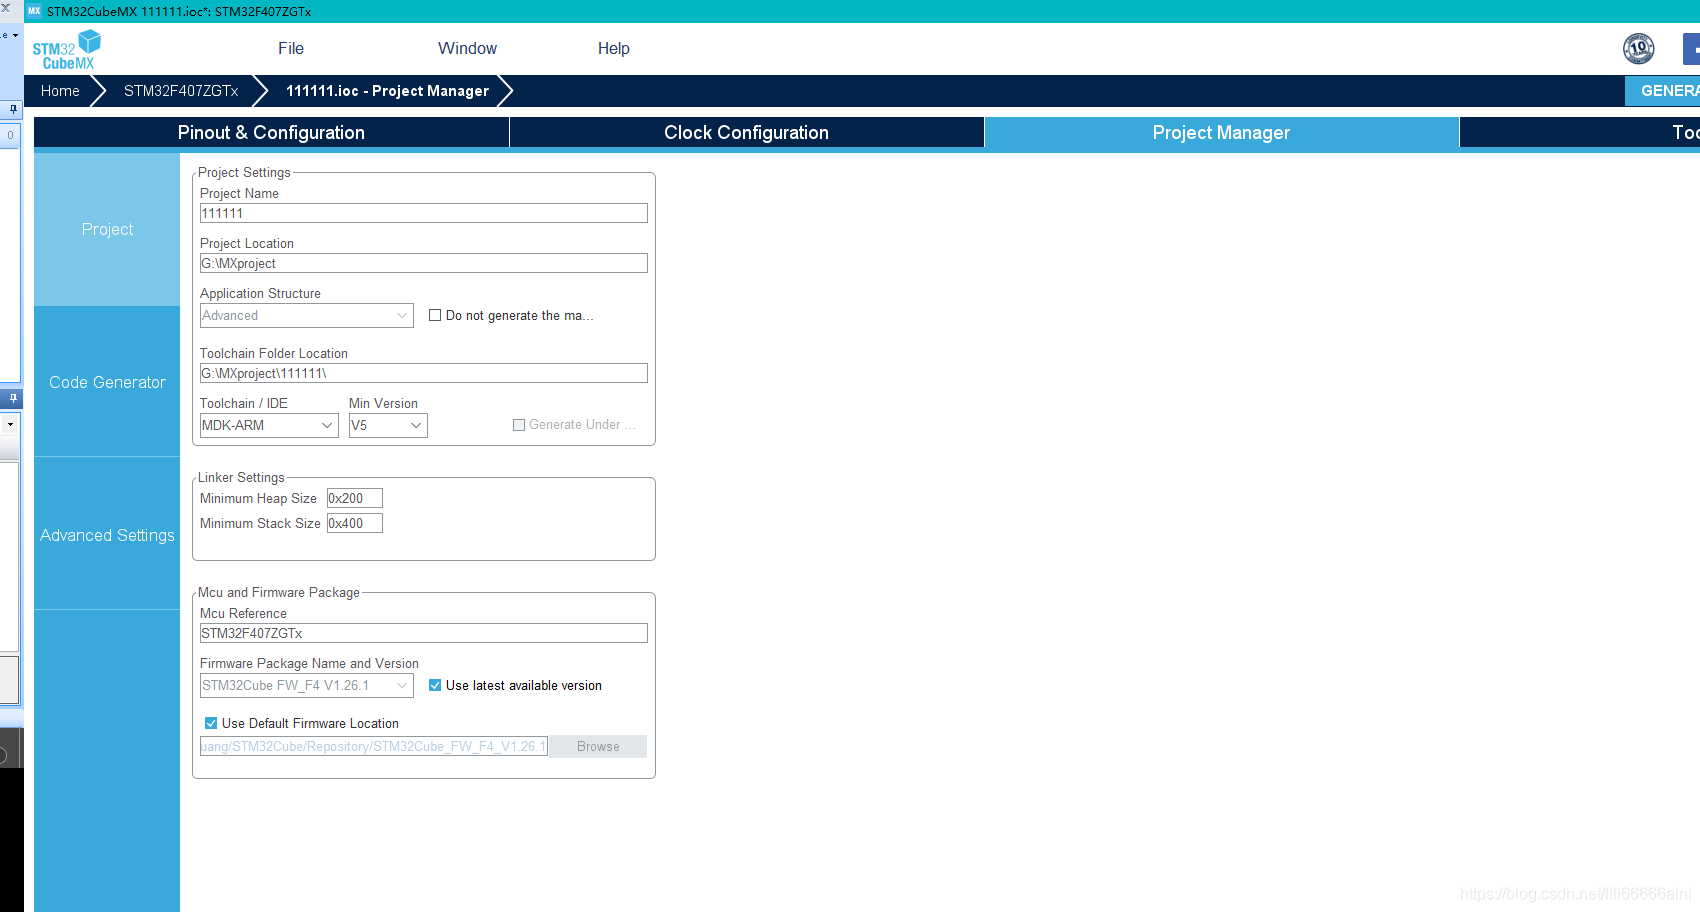Click the STM32CubeMX logo icon
The height and width of the screenshot is (912, 1700).
click(x=67, y=49)
